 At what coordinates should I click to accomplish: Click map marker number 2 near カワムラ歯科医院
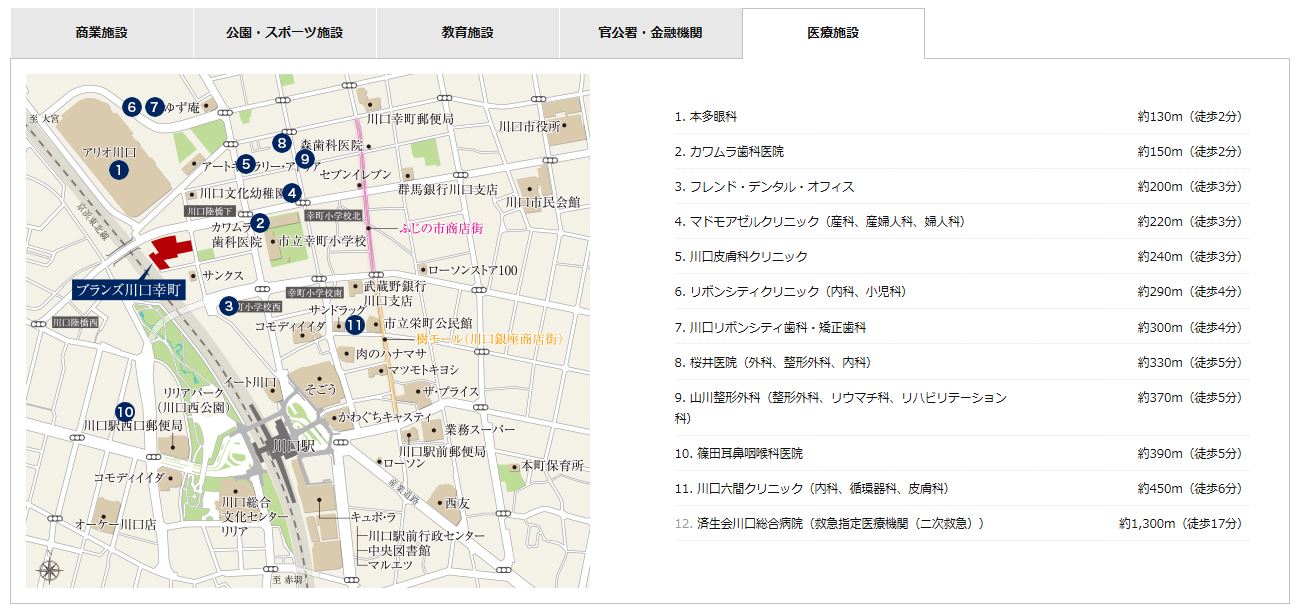coord(259,223)
